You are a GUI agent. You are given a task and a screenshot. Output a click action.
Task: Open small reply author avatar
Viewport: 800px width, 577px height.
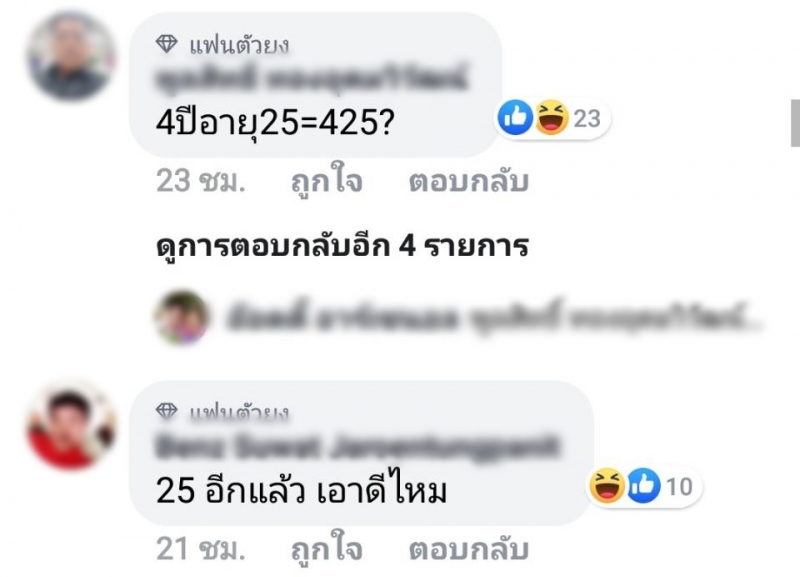182,317
